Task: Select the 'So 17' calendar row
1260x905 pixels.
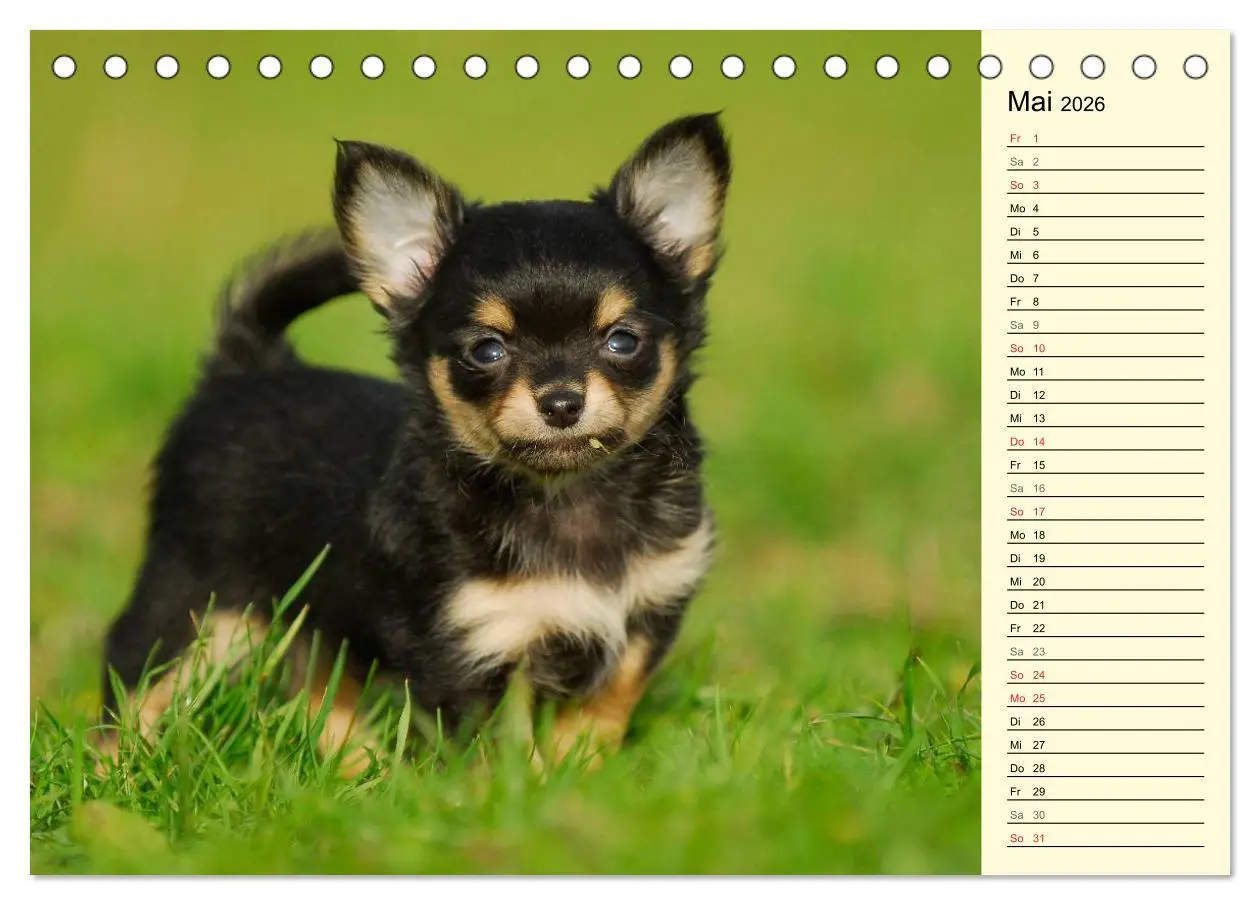Action: tap(1105, 511)
